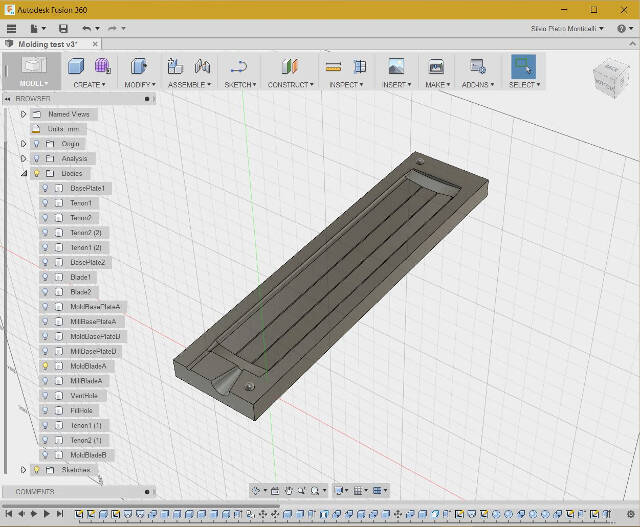Viewport: 640px width, 527px height.
Task: Toggle visibility bulb of MoldBladeB body
Action: (45, 455)
